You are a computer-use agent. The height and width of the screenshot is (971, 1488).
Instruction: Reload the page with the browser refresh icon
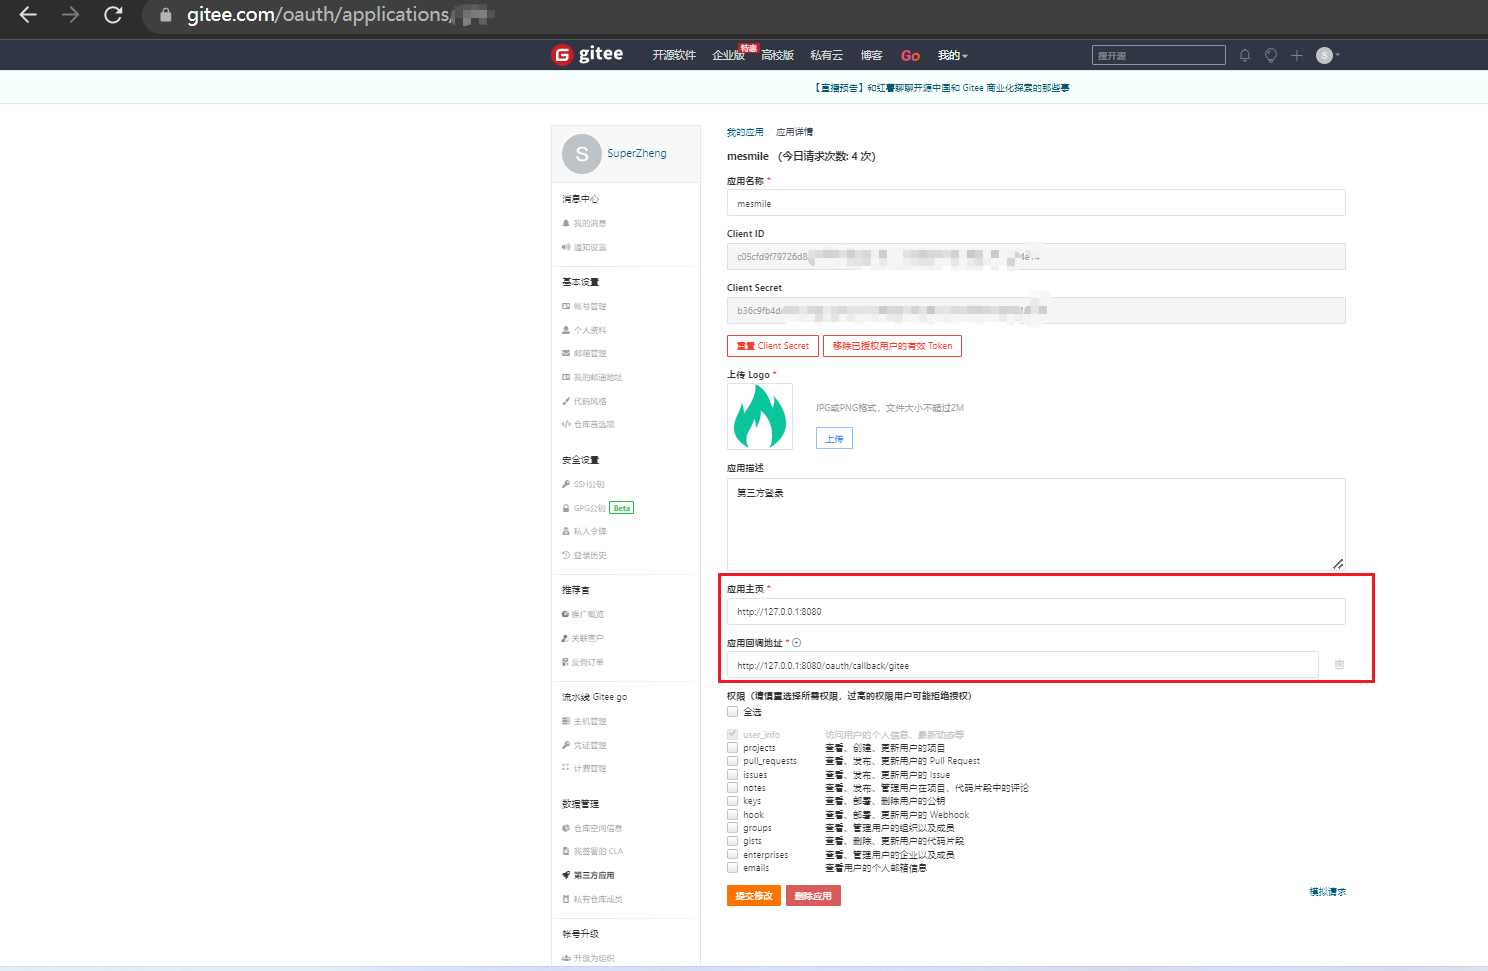(x=113, y=15)
